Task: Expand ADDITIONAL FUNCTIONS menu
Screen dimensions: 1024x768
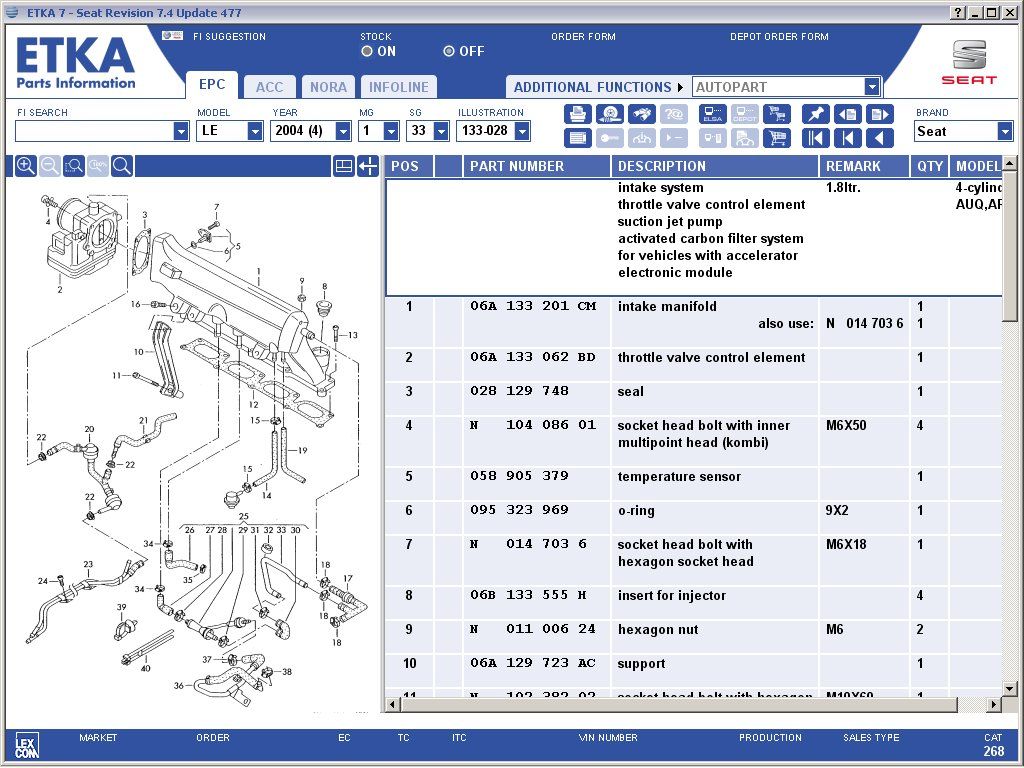Action: pyautogui.click(x=598, y=87)
